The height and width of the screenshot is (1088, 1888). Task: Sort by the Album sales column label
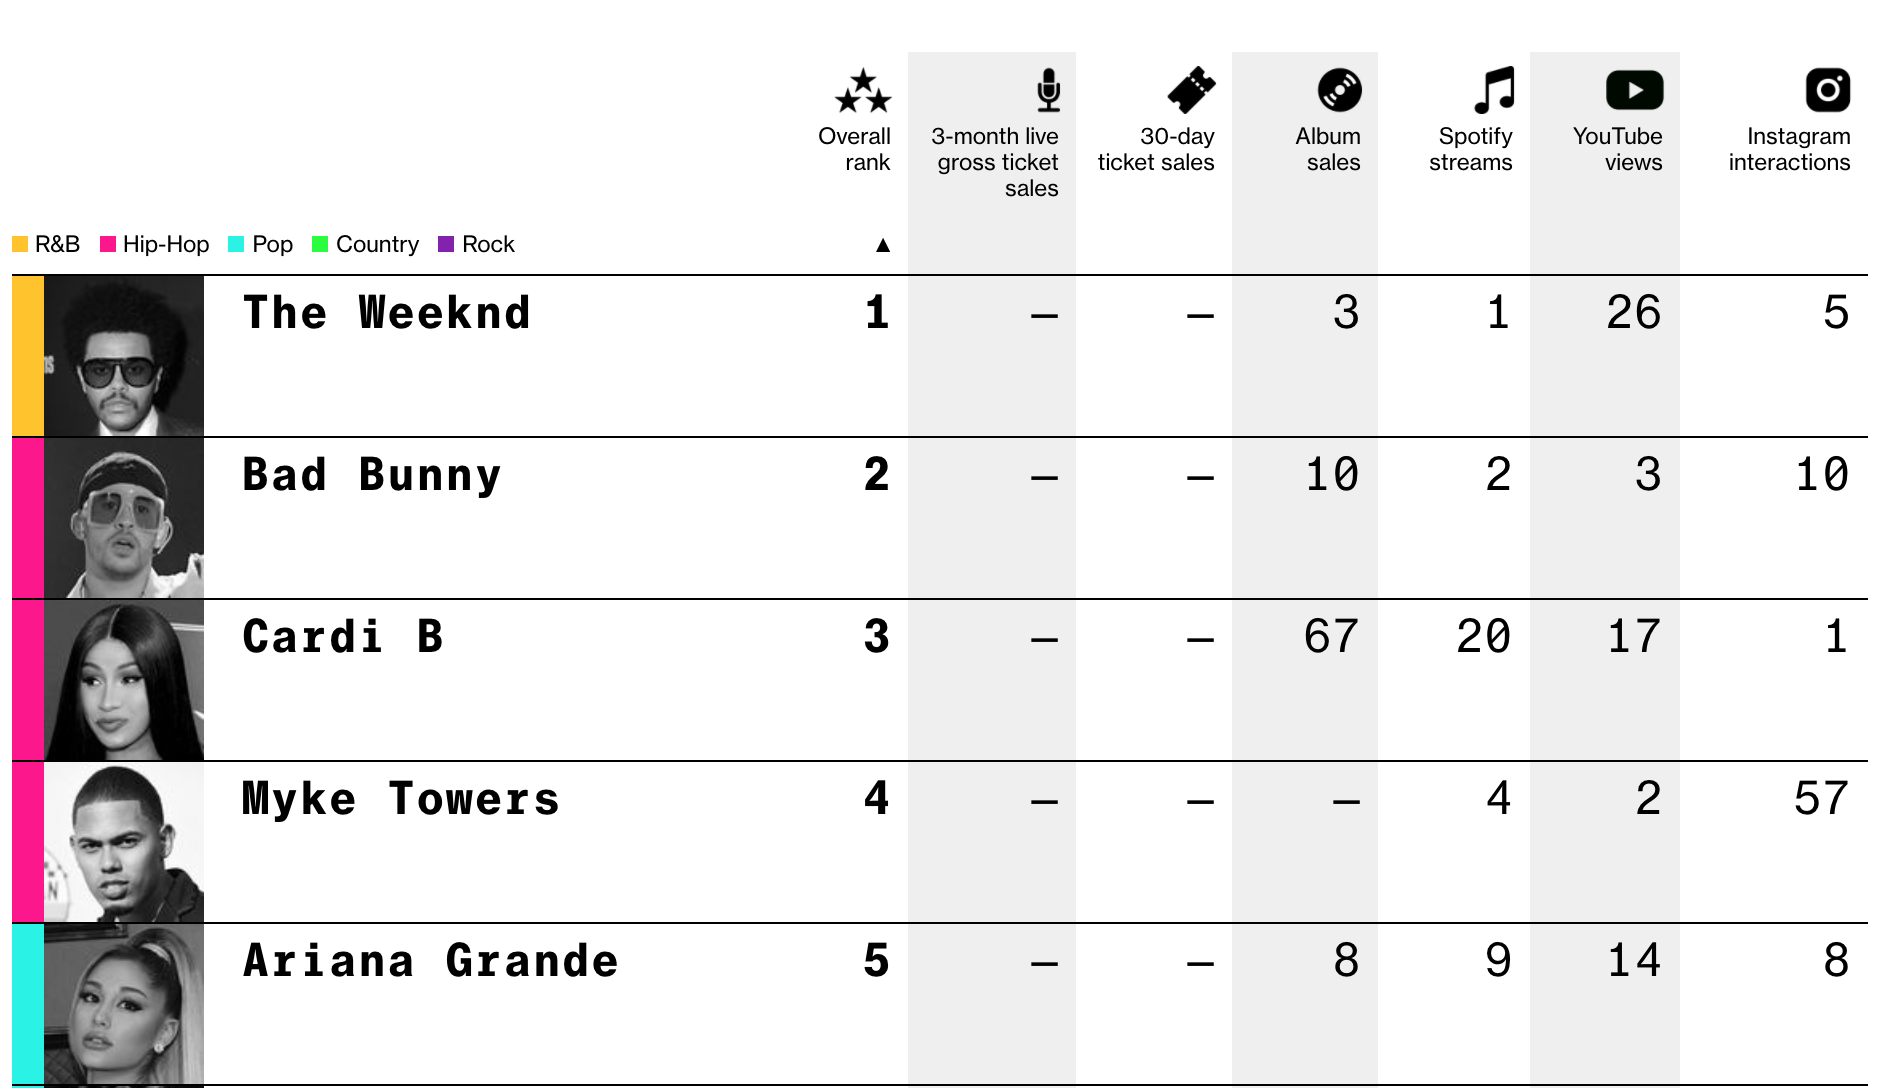tap(1328, 149)
